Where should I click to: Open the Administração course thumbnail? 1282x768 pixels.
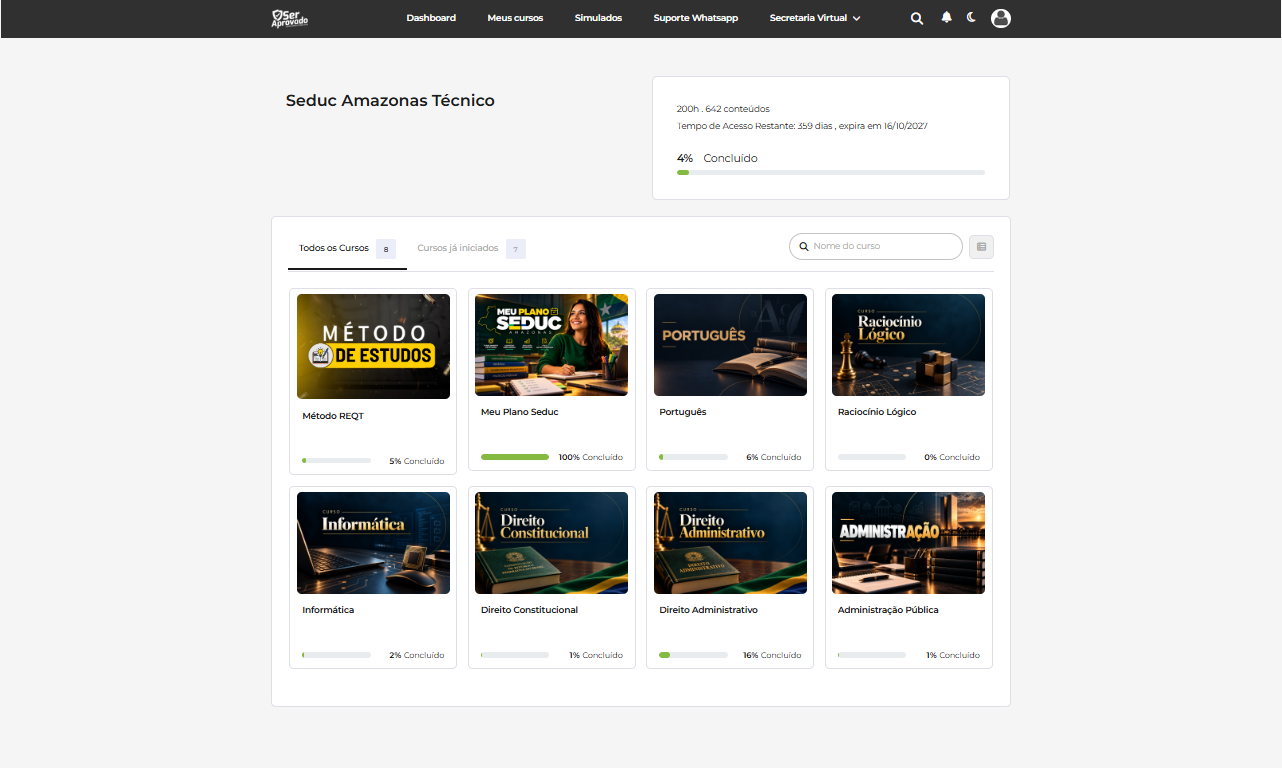click(x=908, y=543)
